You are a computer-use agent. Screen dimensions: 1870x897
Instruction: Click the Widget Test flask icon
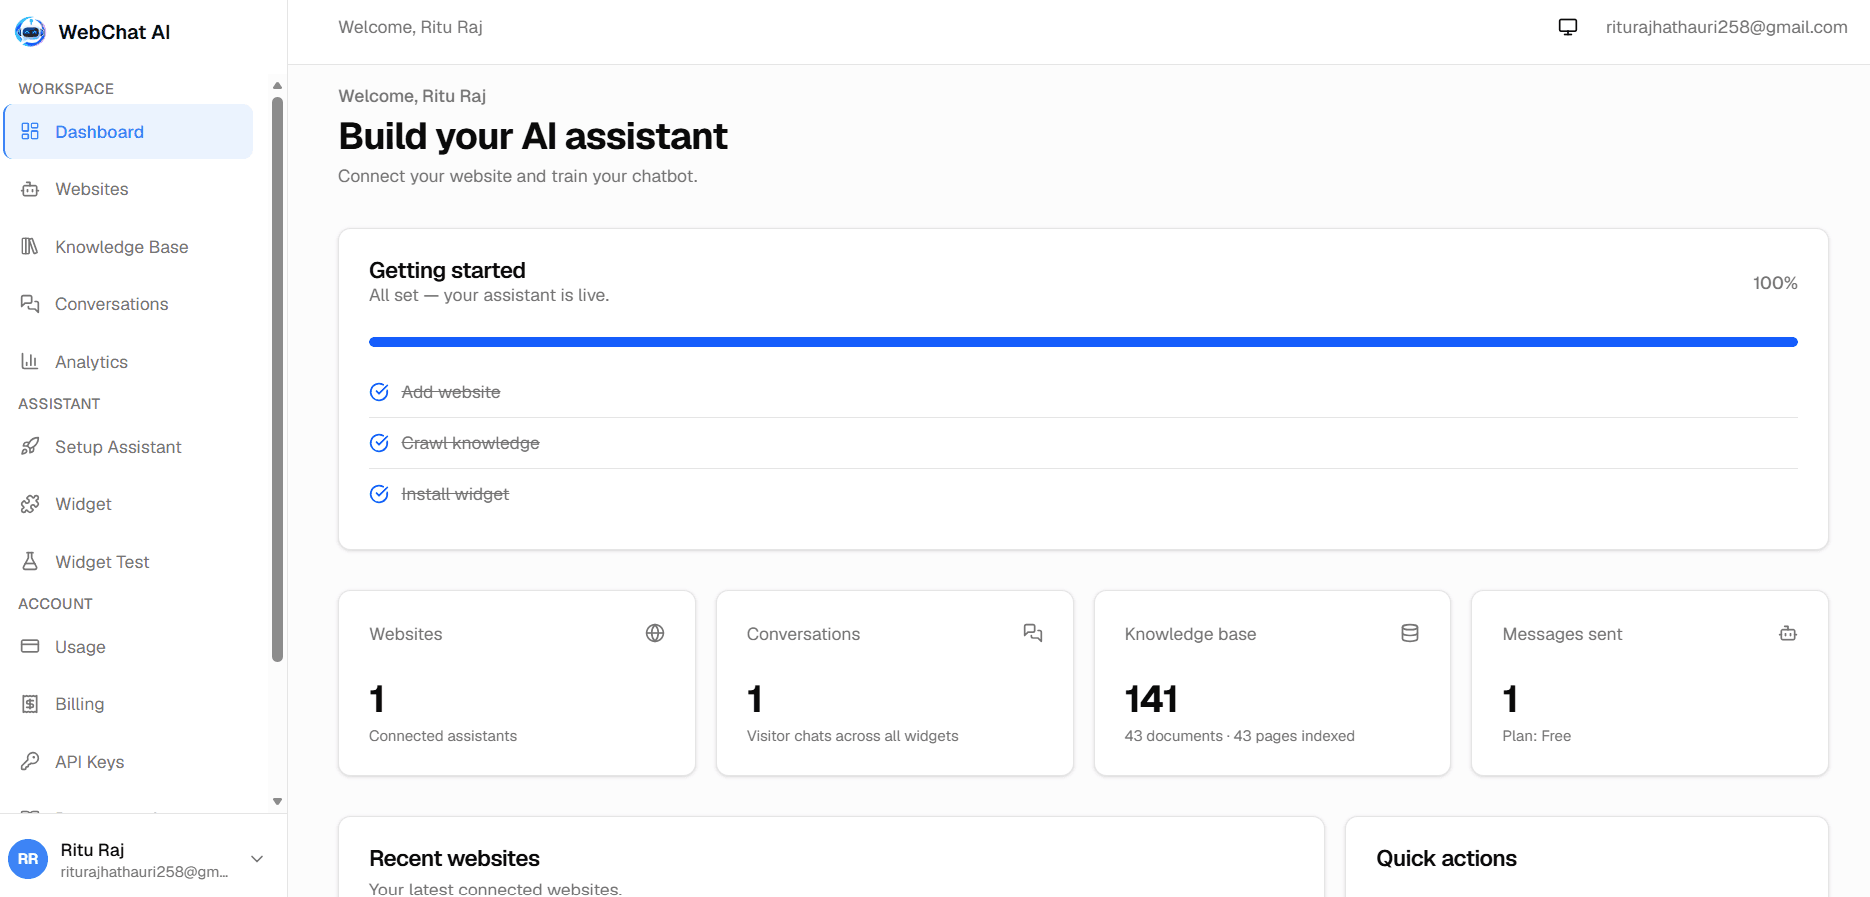click(30, 561)
